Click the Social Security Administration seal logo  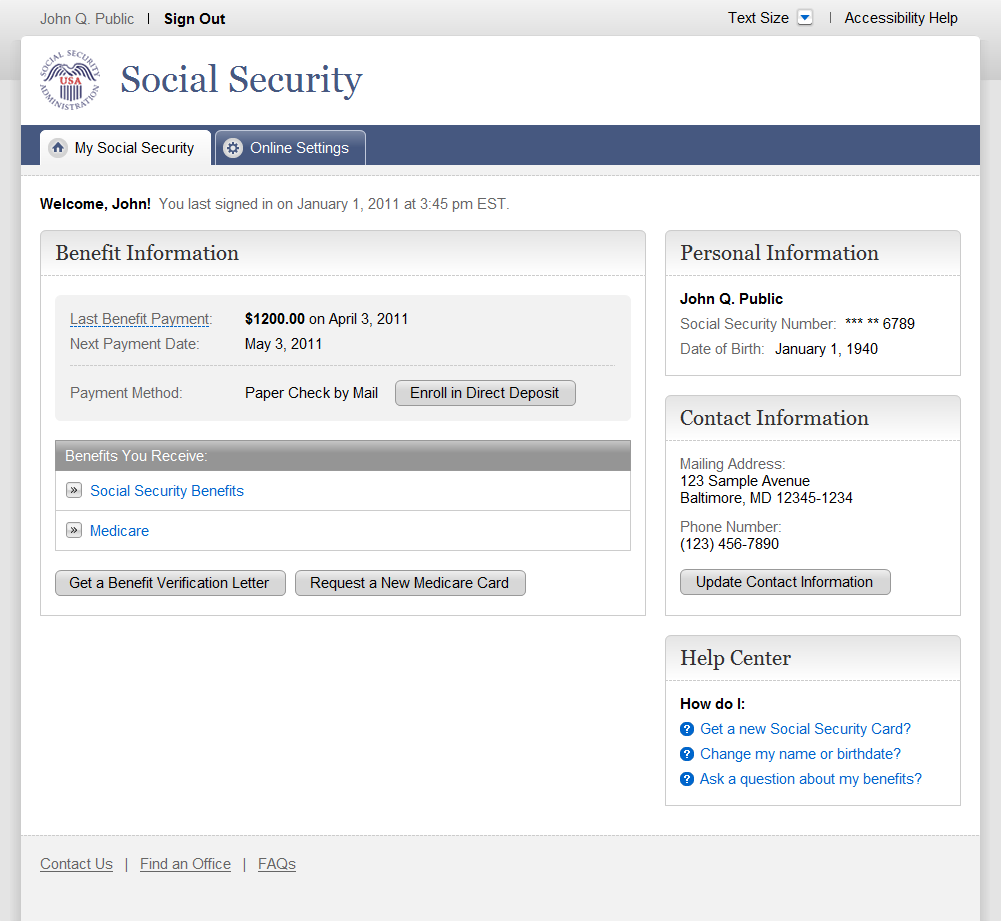point(70,80)
